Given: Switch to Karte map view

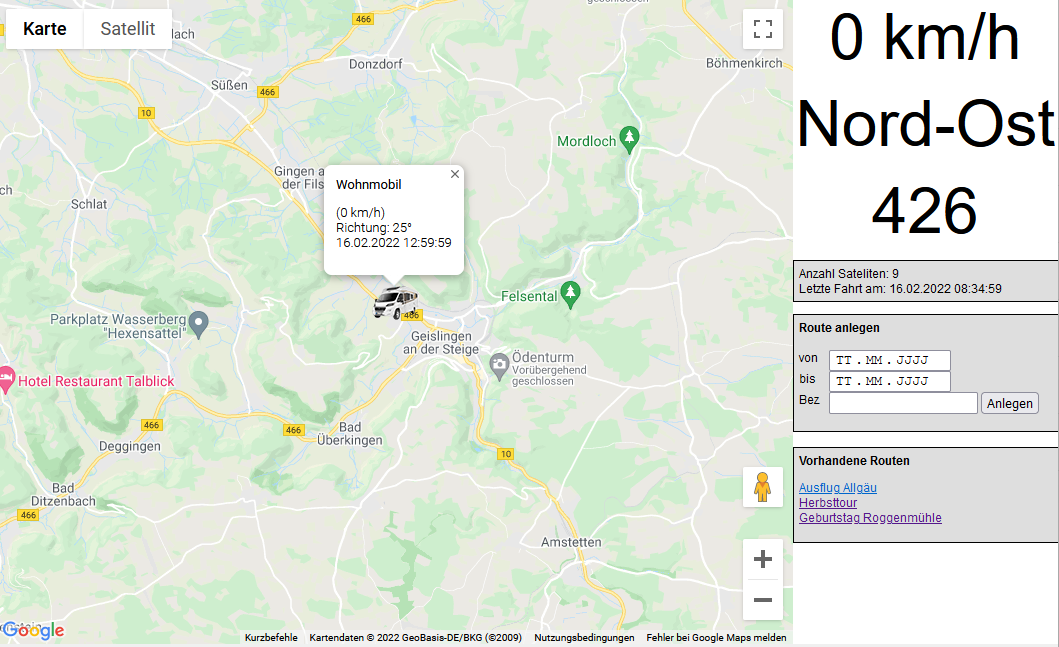Looking at the screenshot, I should (45, 29).
